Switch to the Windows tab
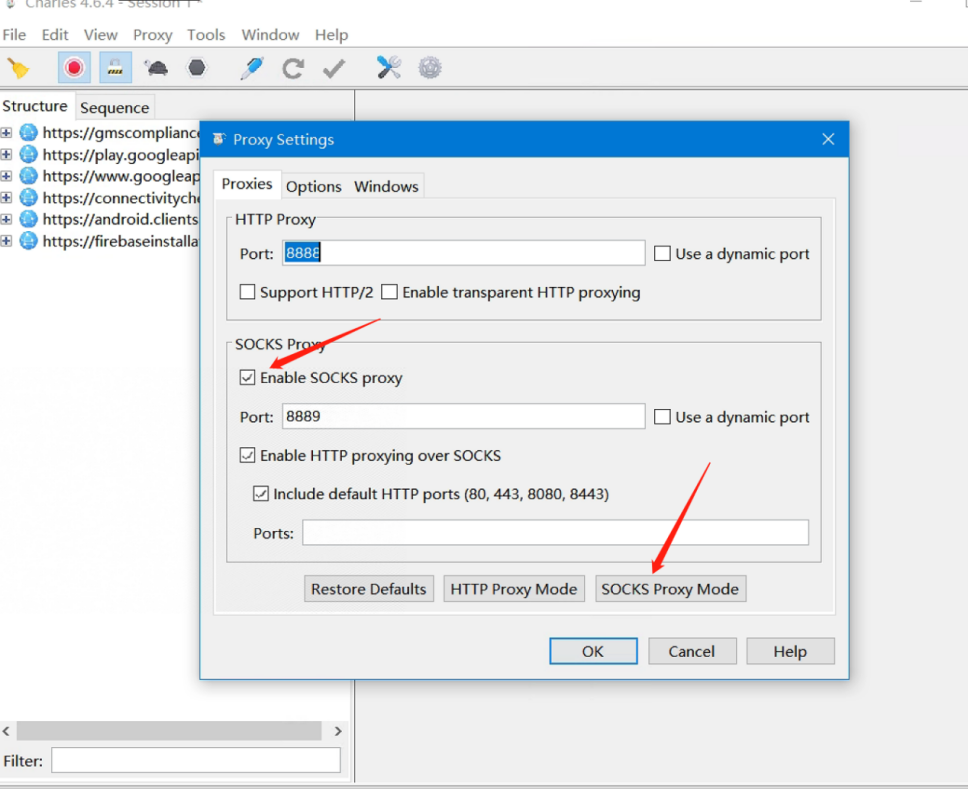The height and width of the screenshot is (790, 969). [x=386, y=186]
